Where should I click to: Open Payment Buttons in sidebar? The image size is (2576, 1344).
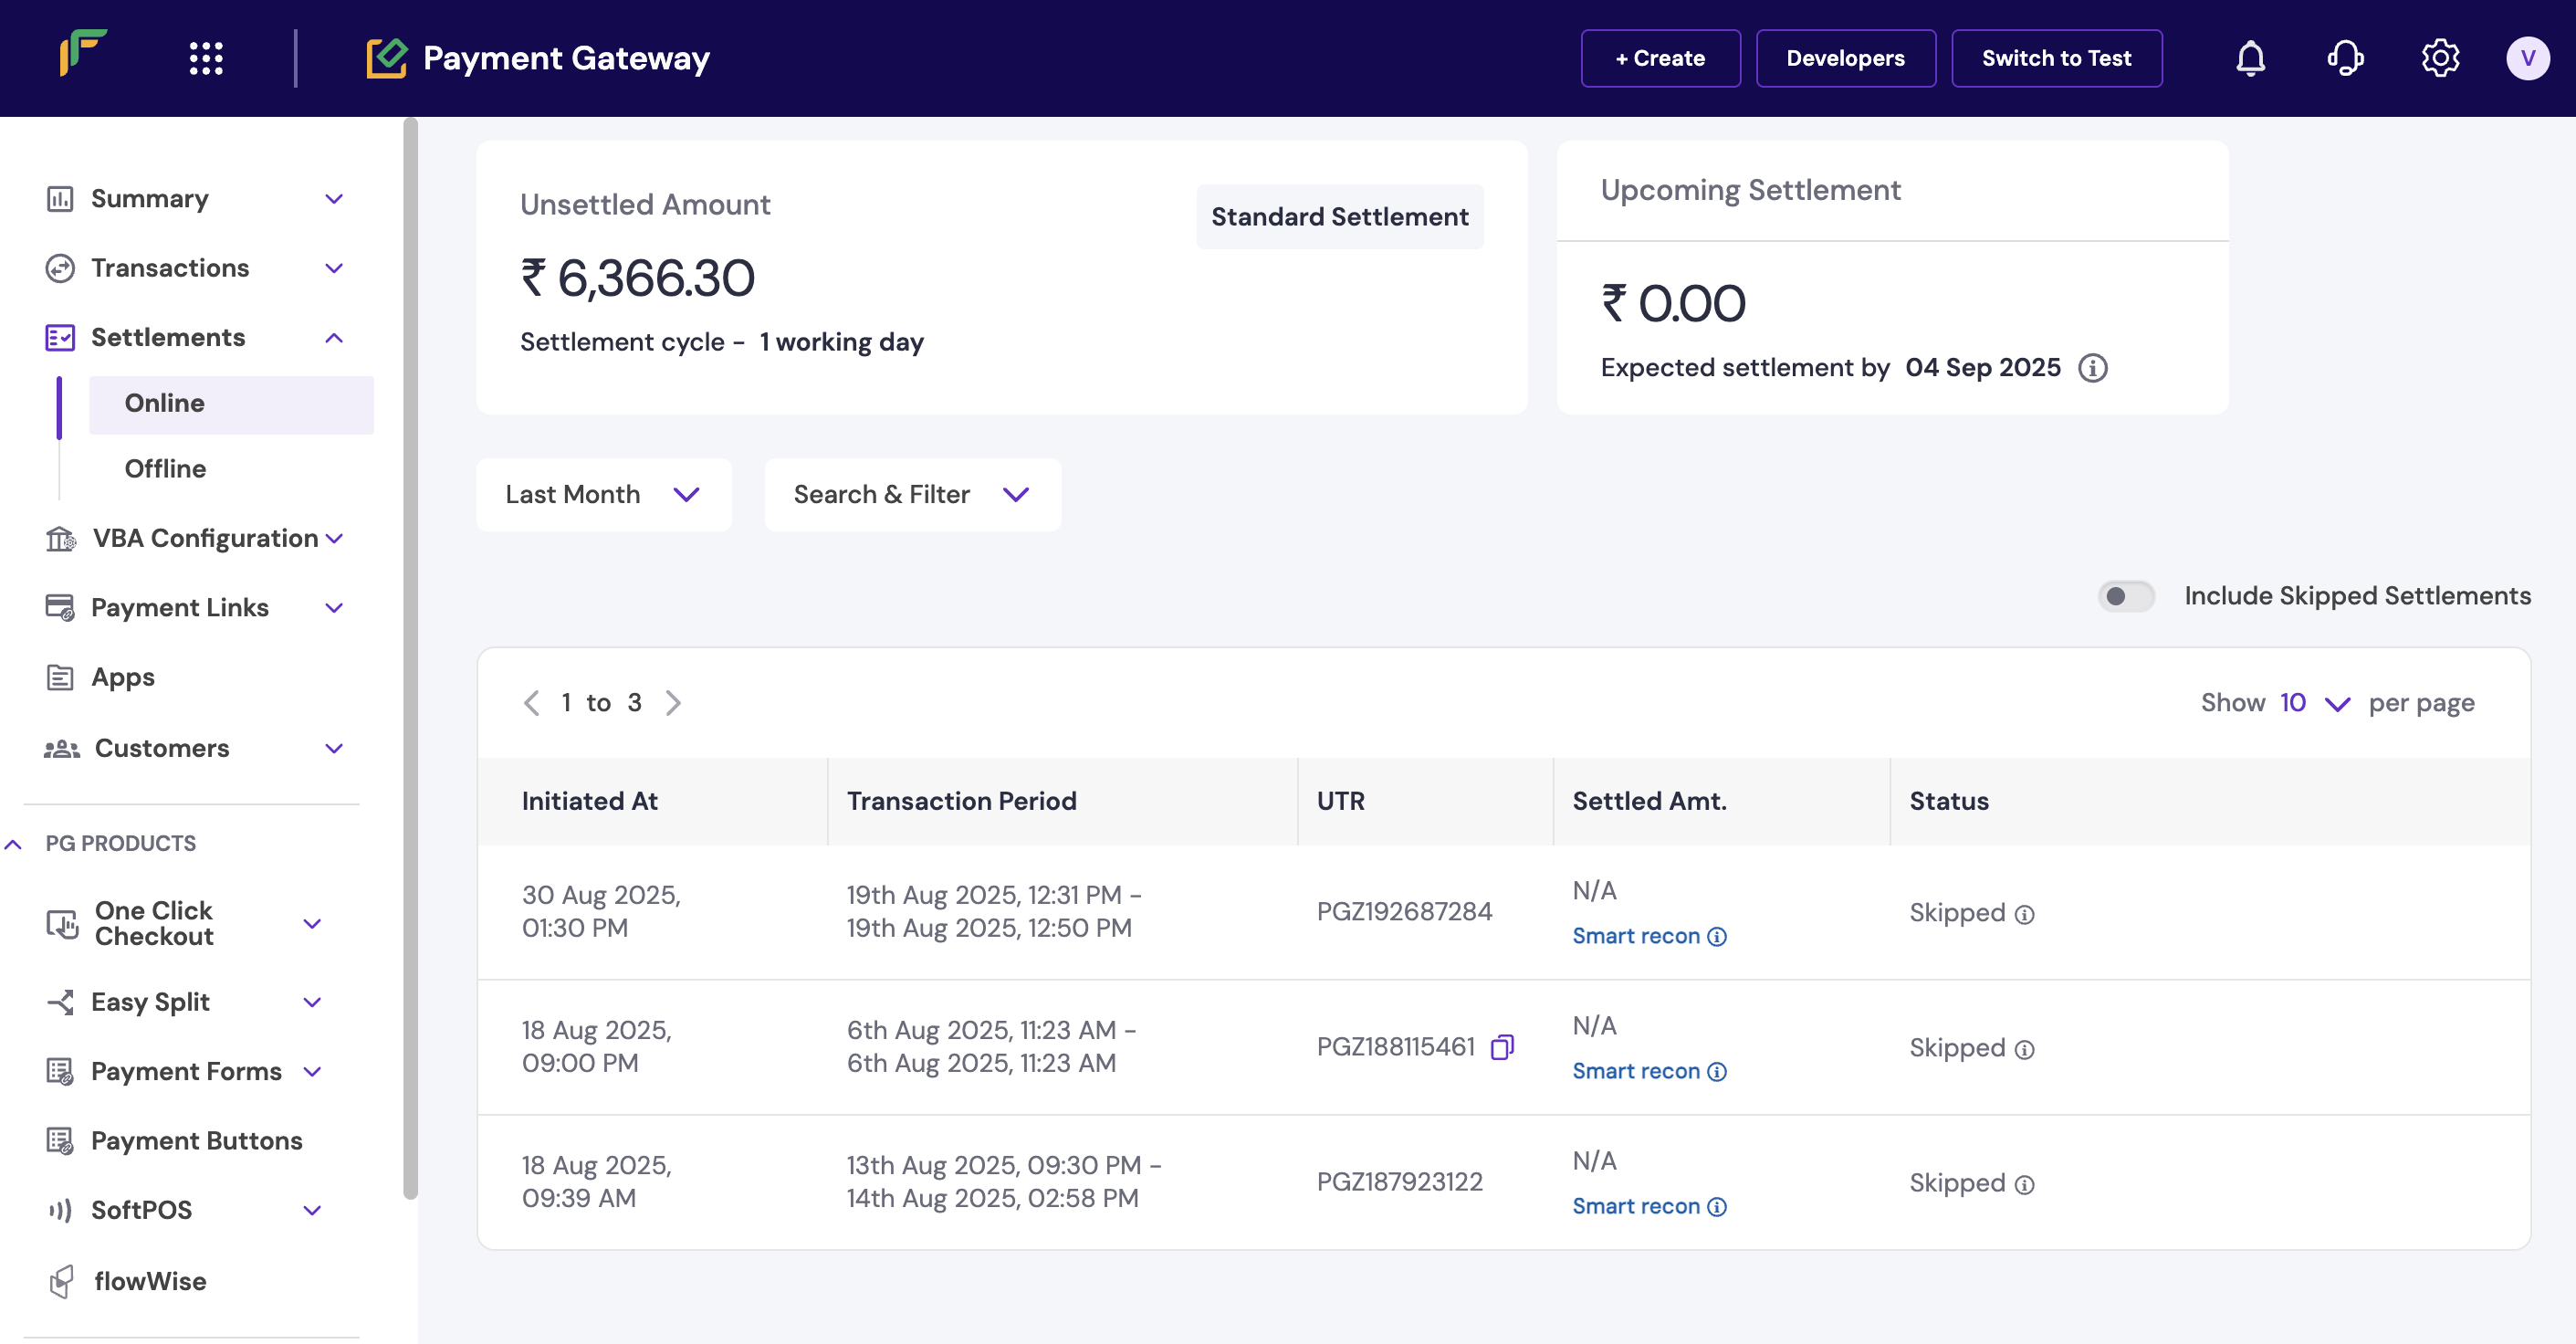click(196, 1140)
